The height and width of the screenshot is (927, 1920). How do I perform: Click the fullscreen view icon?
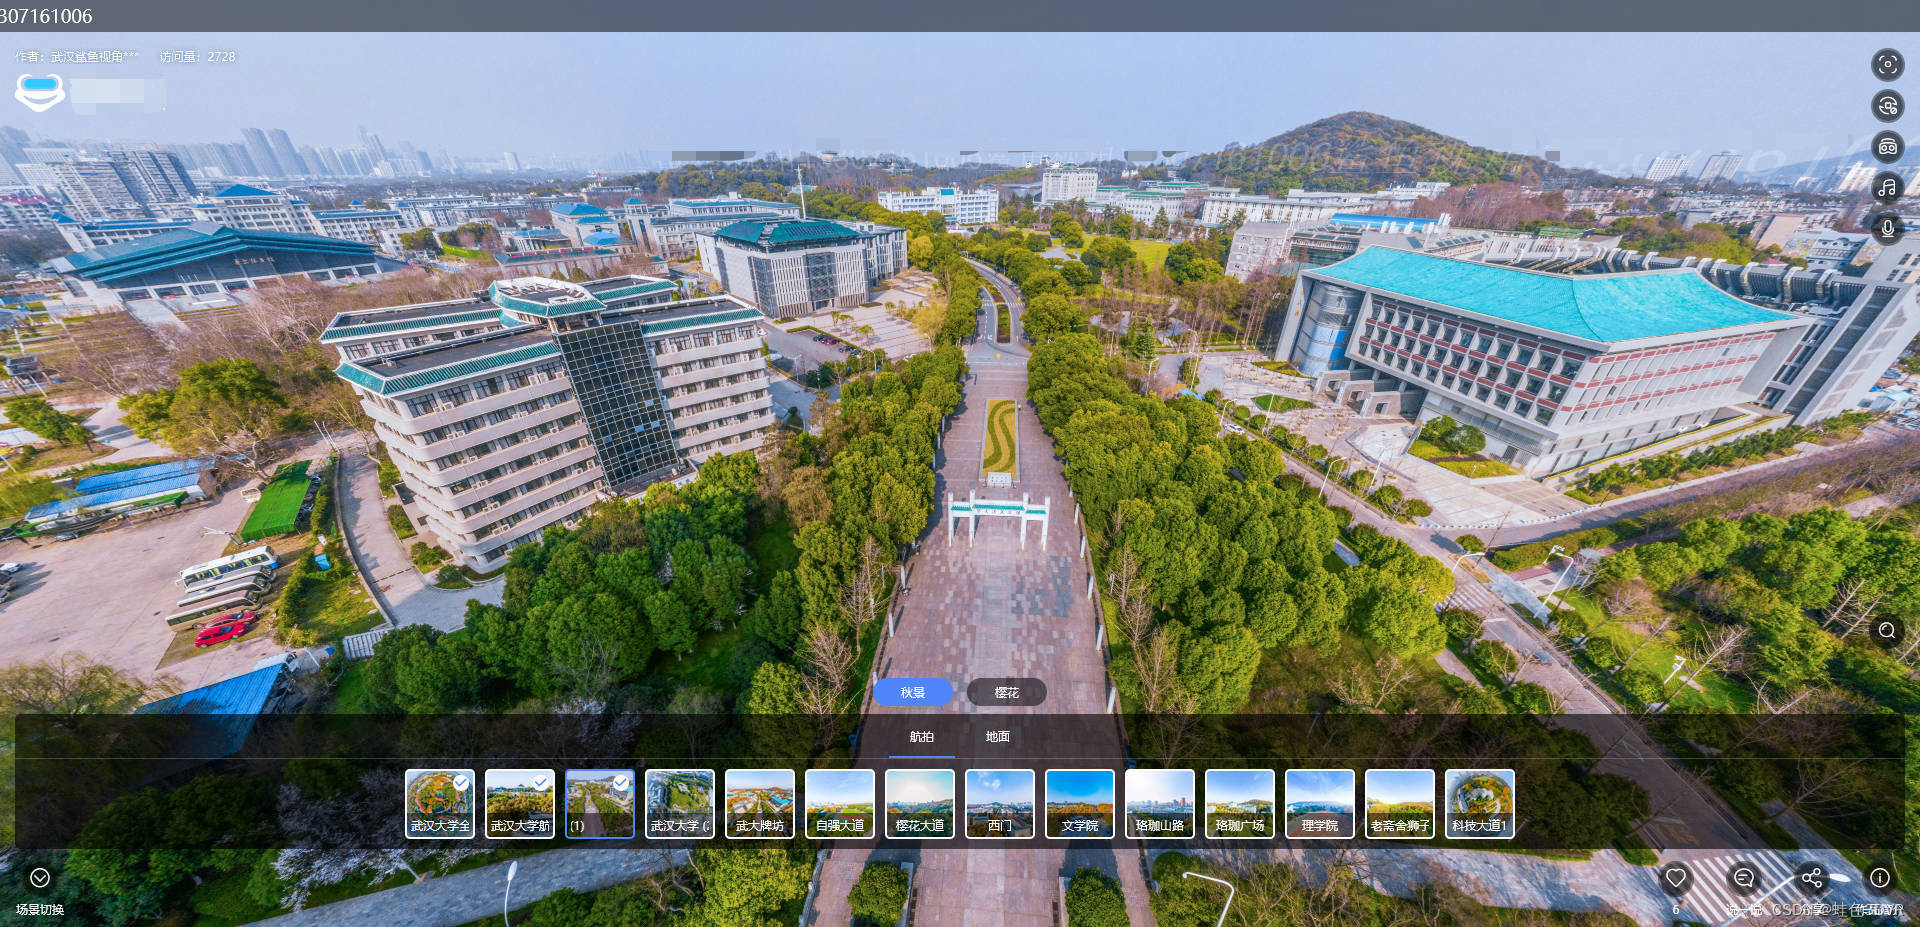[1887, 65]
